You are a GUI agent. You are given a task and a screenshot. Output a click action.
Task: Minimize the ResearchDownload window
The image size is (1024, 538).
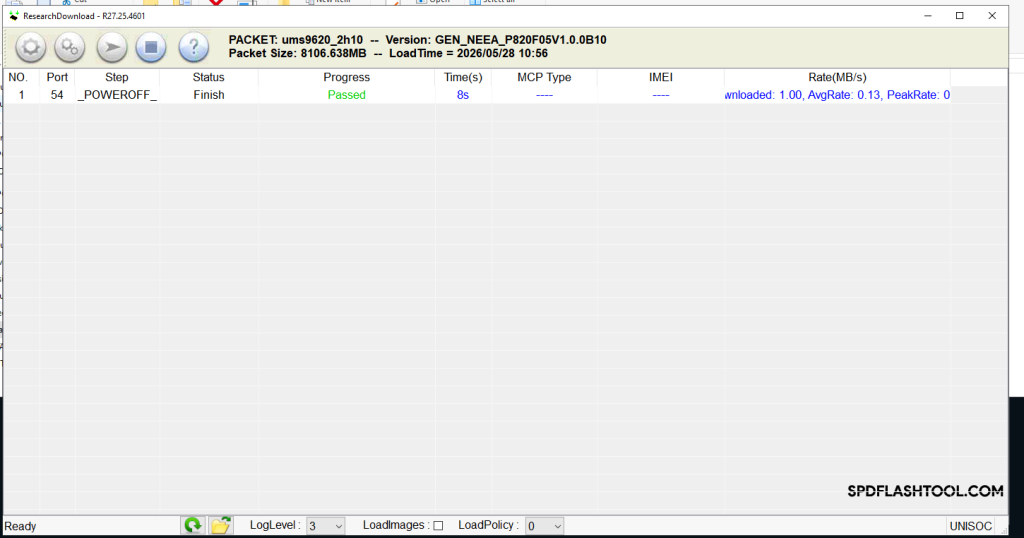coord(927,16)
